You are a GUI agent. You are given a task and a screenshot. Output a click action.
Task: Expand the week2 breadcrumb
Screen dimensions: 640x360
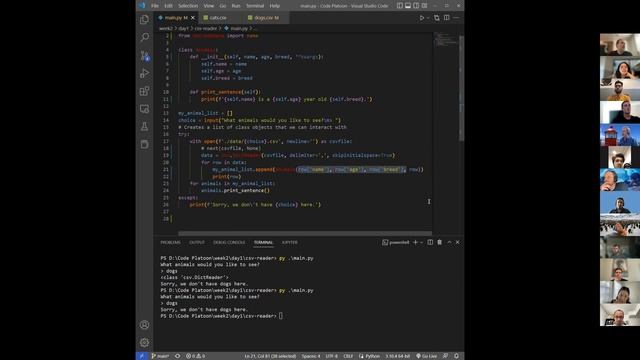166,29
